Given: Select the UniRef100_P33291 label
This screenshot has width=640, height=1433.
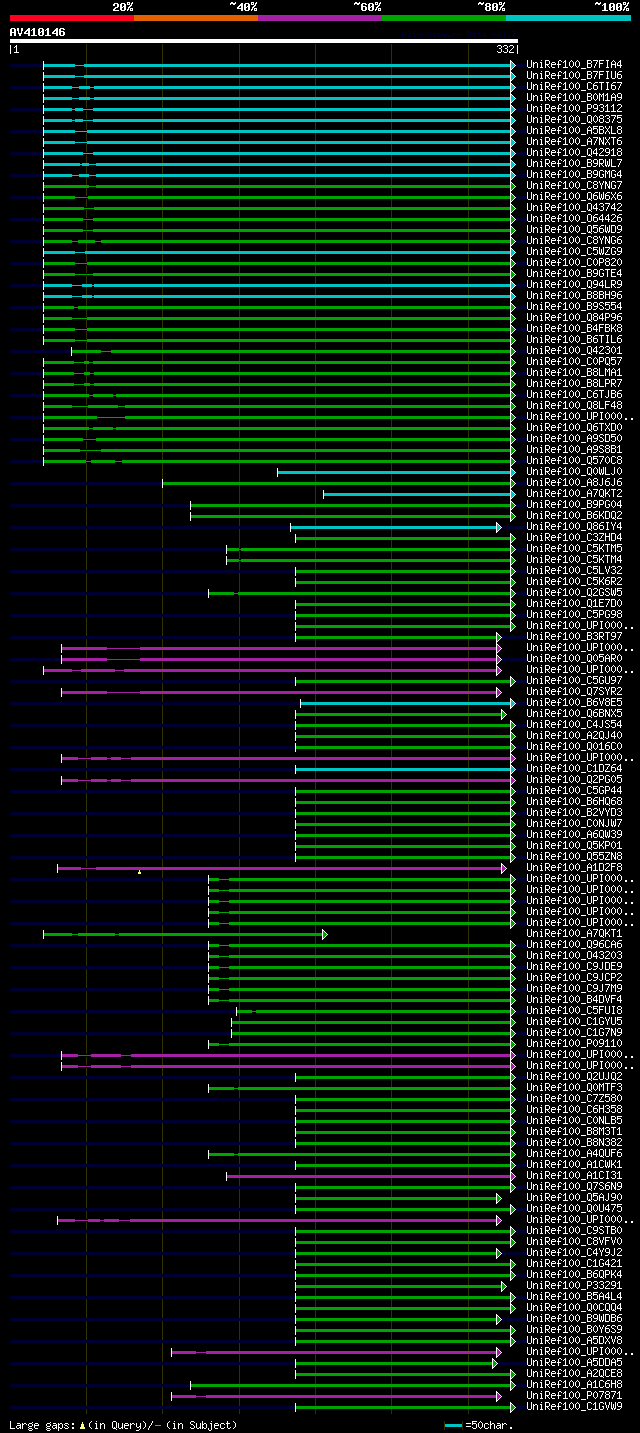Looking at the screenshot, I should click(x=574, y=1285).
